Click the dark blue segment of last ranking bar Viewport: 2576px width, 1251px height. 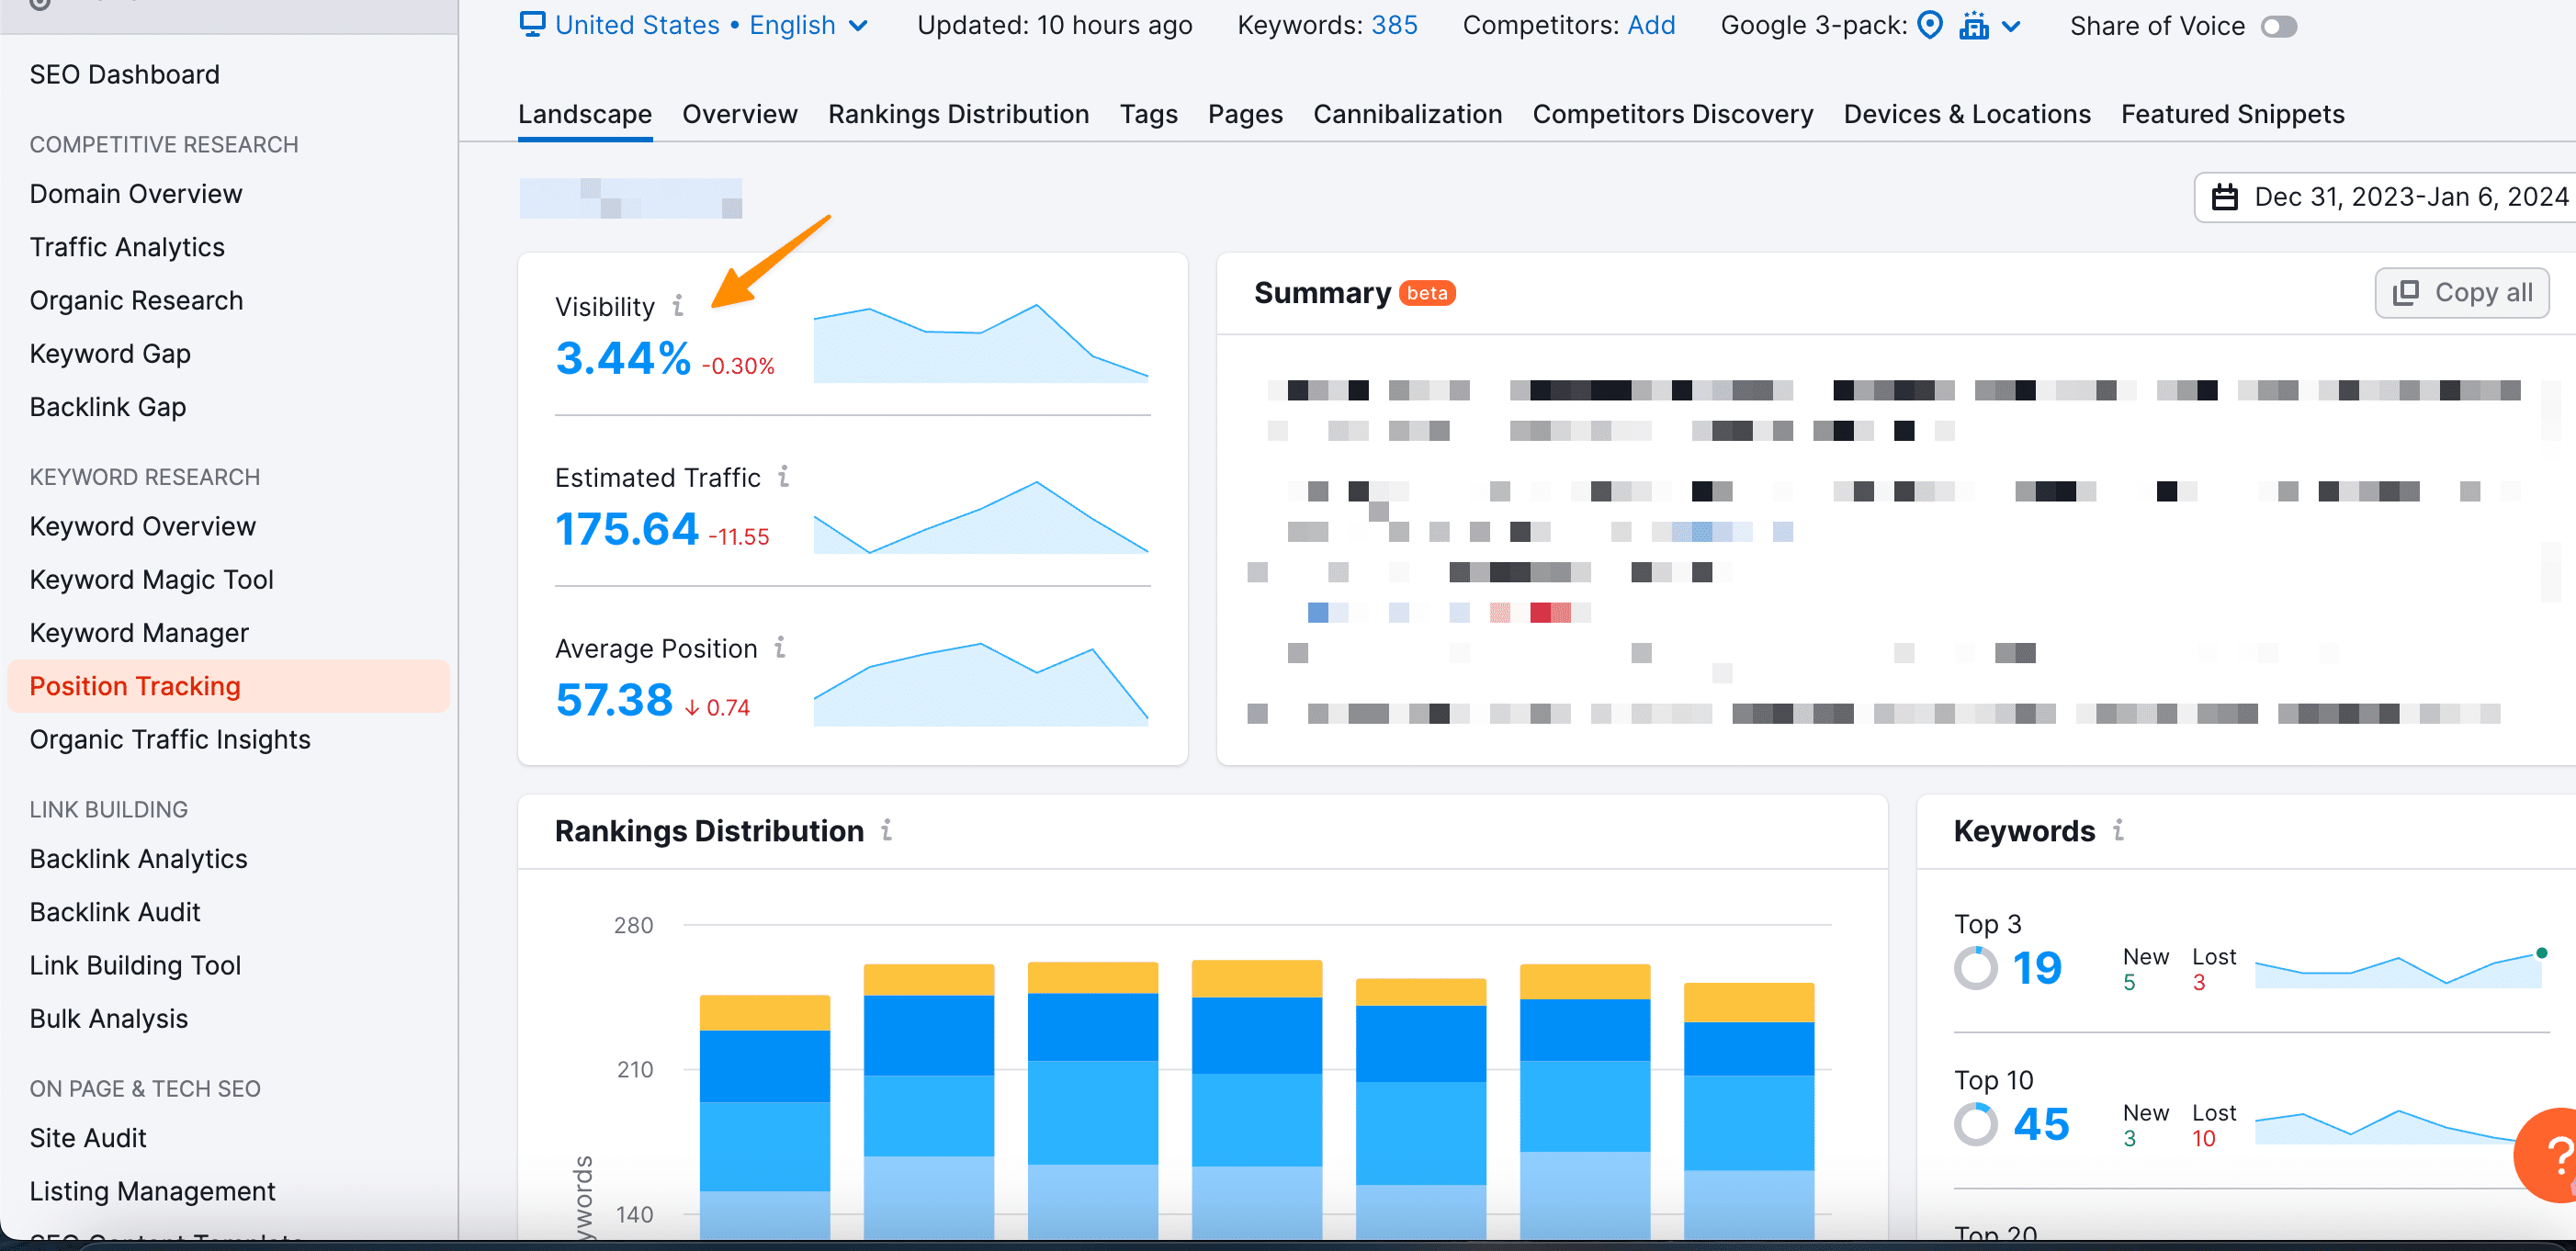[1748, 1048]
